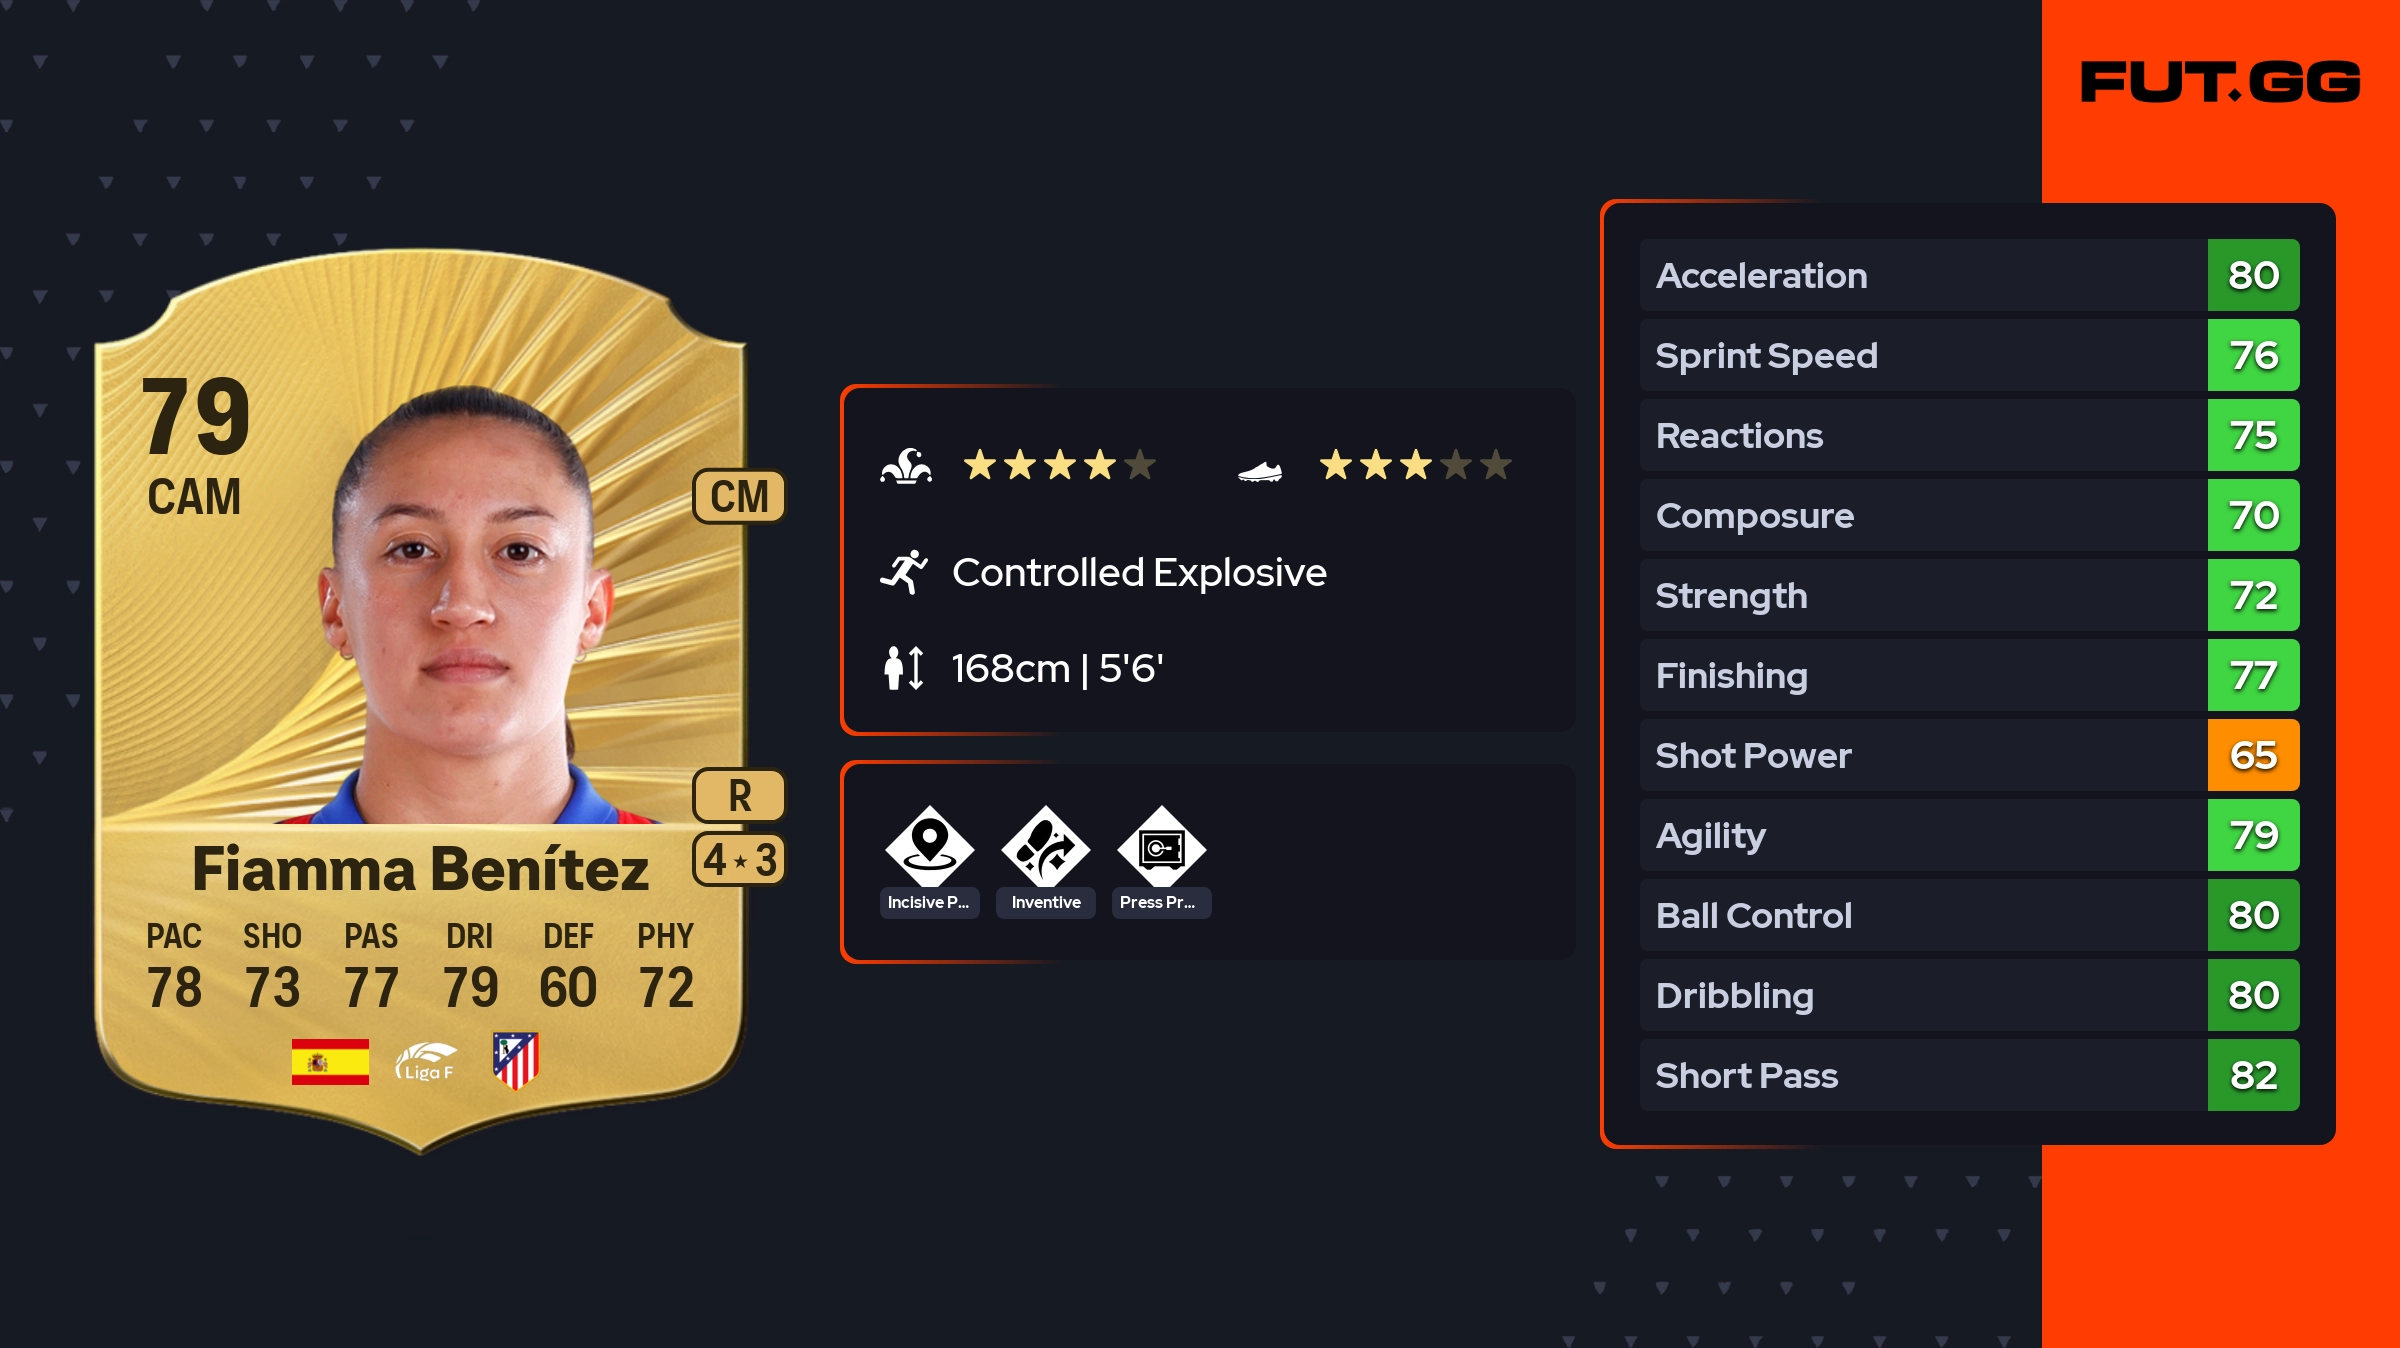Click the Press Proven playstyle icon
2400x1348 pixels.
(1161, 847)
